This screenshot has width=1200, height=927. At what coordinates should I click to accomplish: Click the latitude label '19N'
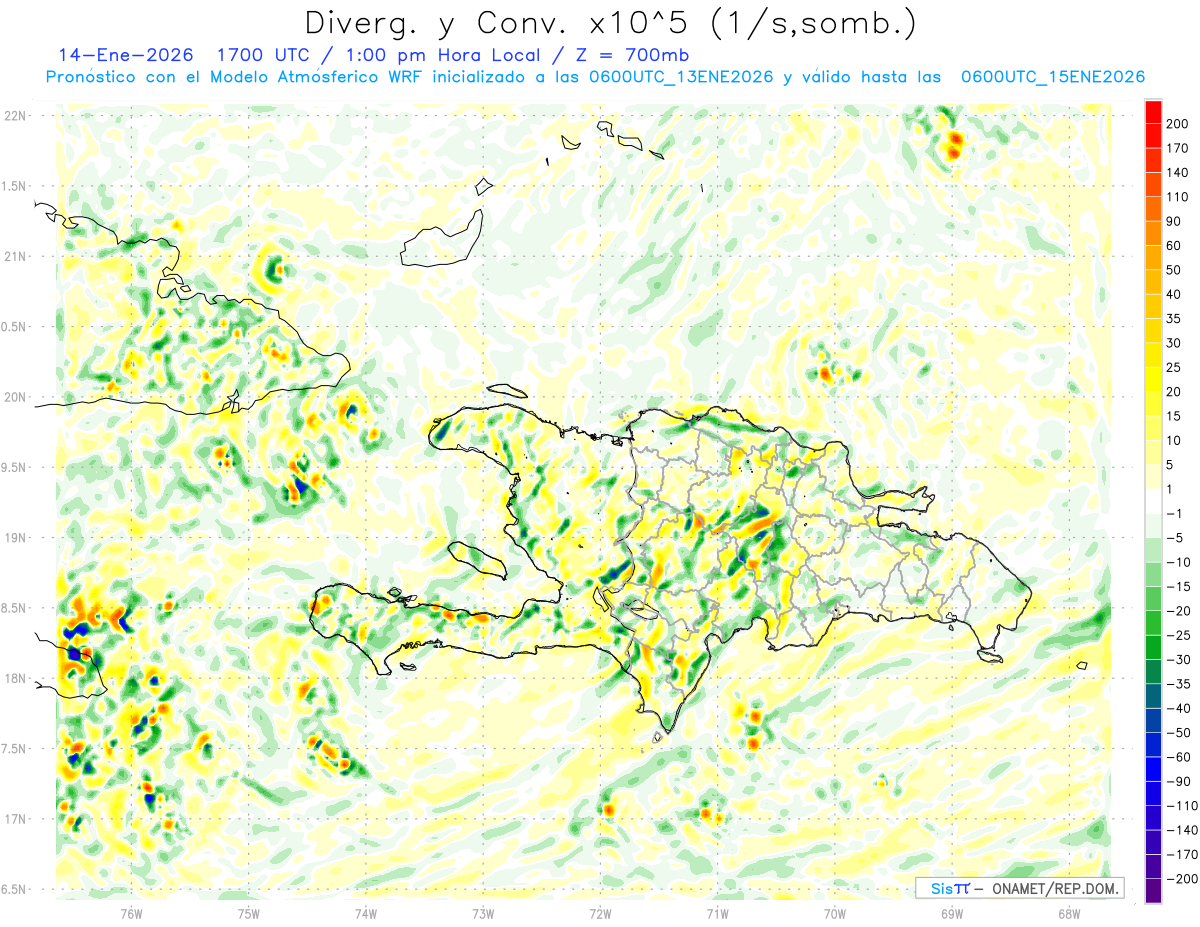coord(15,538)
